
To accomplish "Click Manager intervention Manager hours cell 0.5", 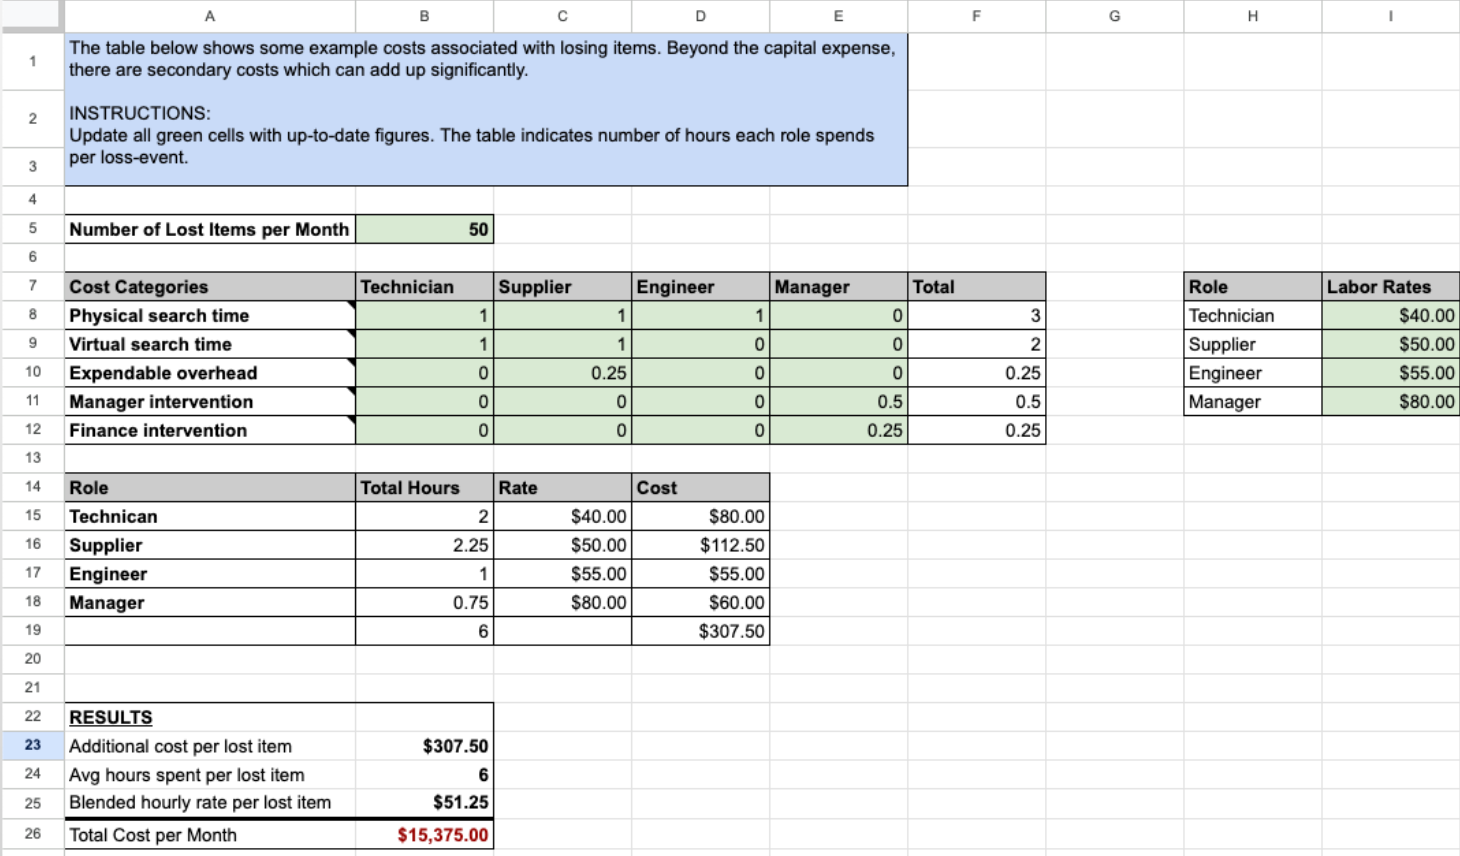I will [838, 402].
